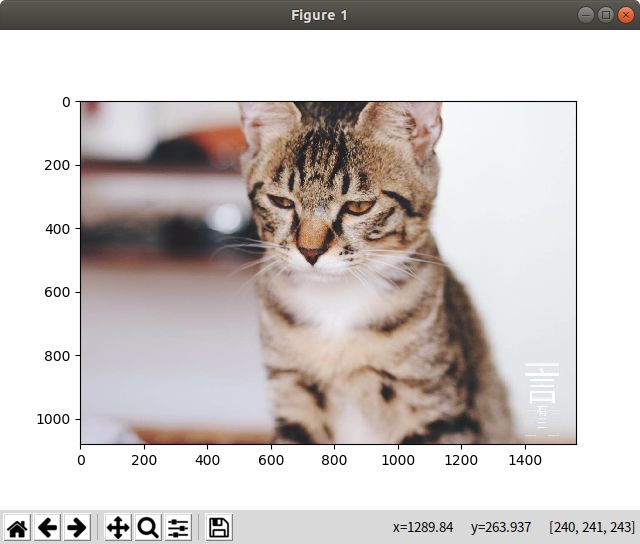
Task: Go forward to the next view
Action: 77,528
